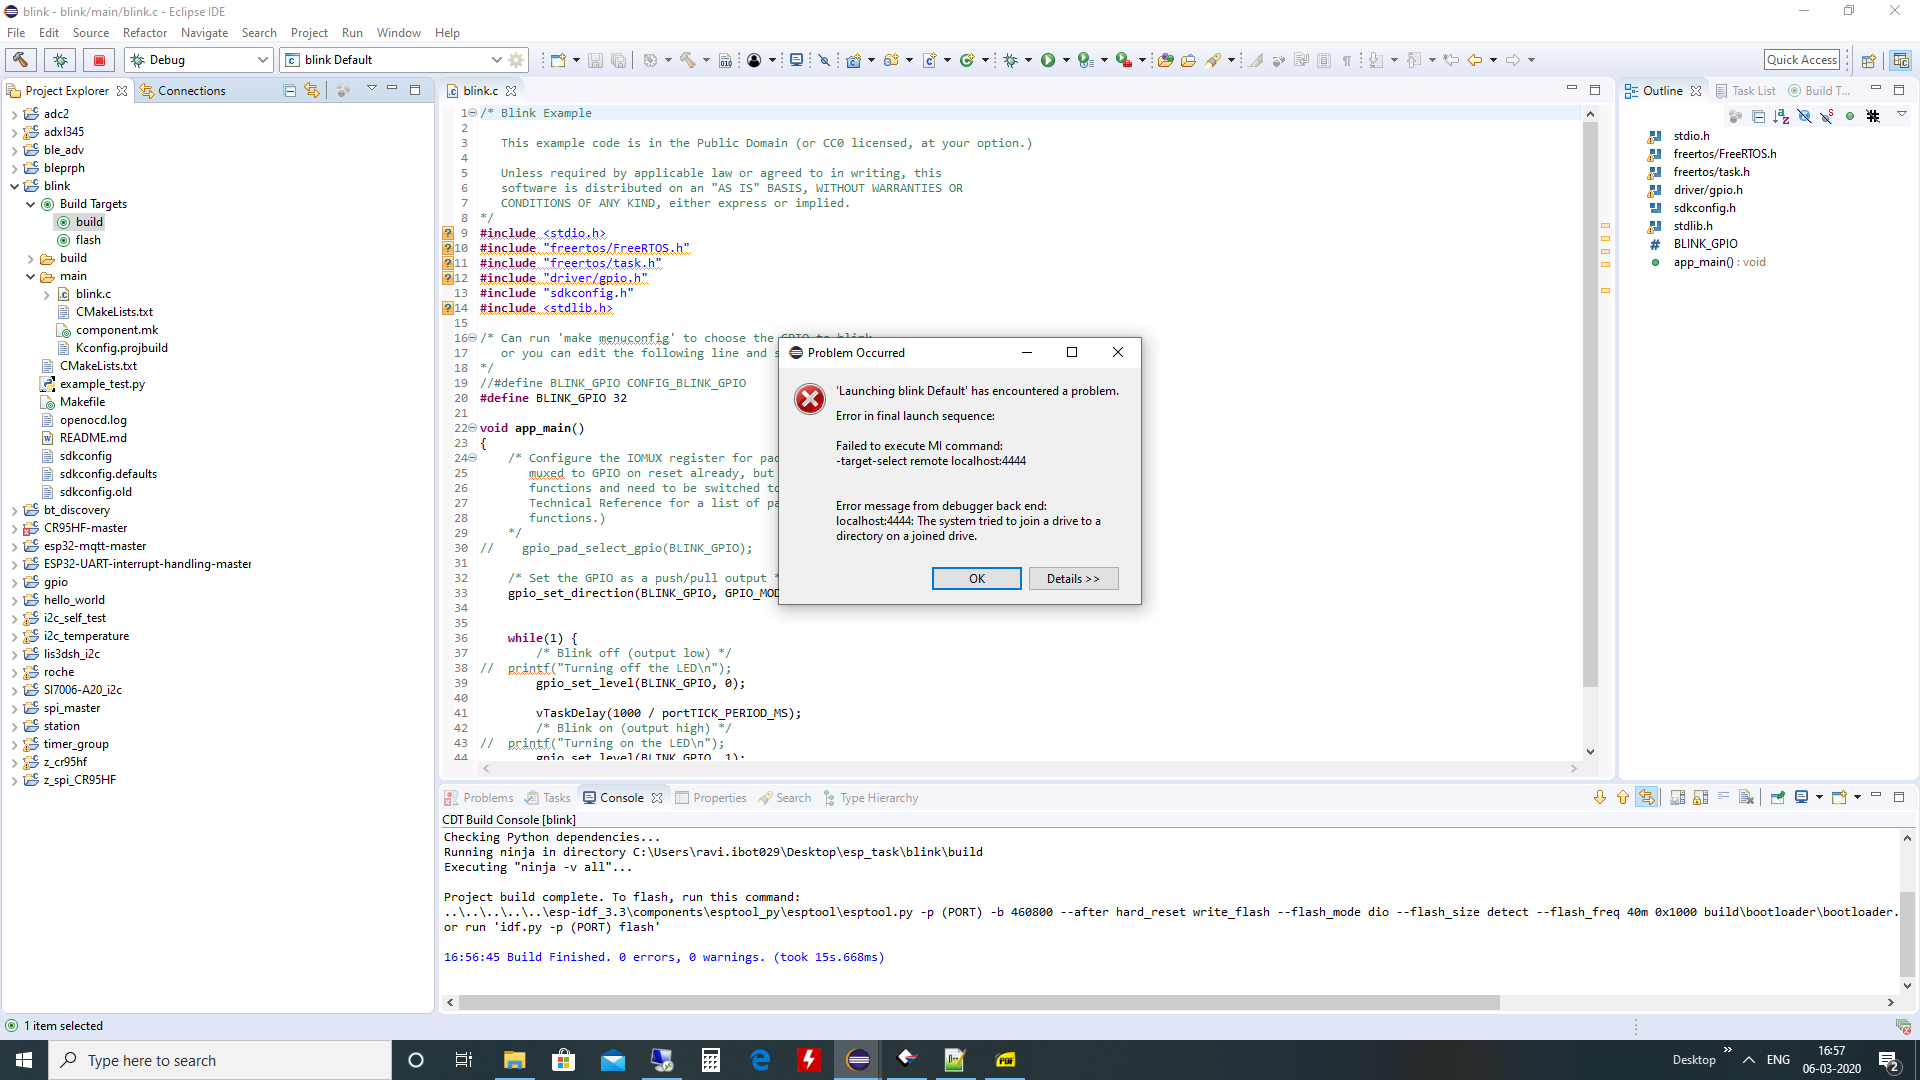Click Details >> in Problem Occurred dialog
This screenshot has width=1920, height=1080.
(1073, 579)
